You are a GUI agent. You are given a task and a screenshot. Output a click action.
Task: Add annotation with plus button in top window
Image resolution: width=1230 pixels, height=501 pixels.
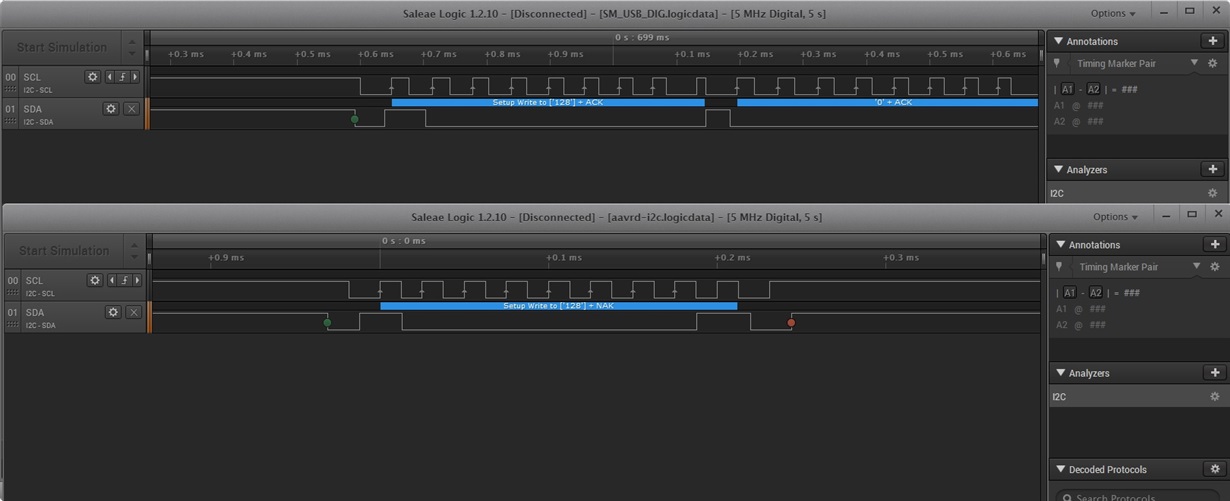(x=1212, y=41)
